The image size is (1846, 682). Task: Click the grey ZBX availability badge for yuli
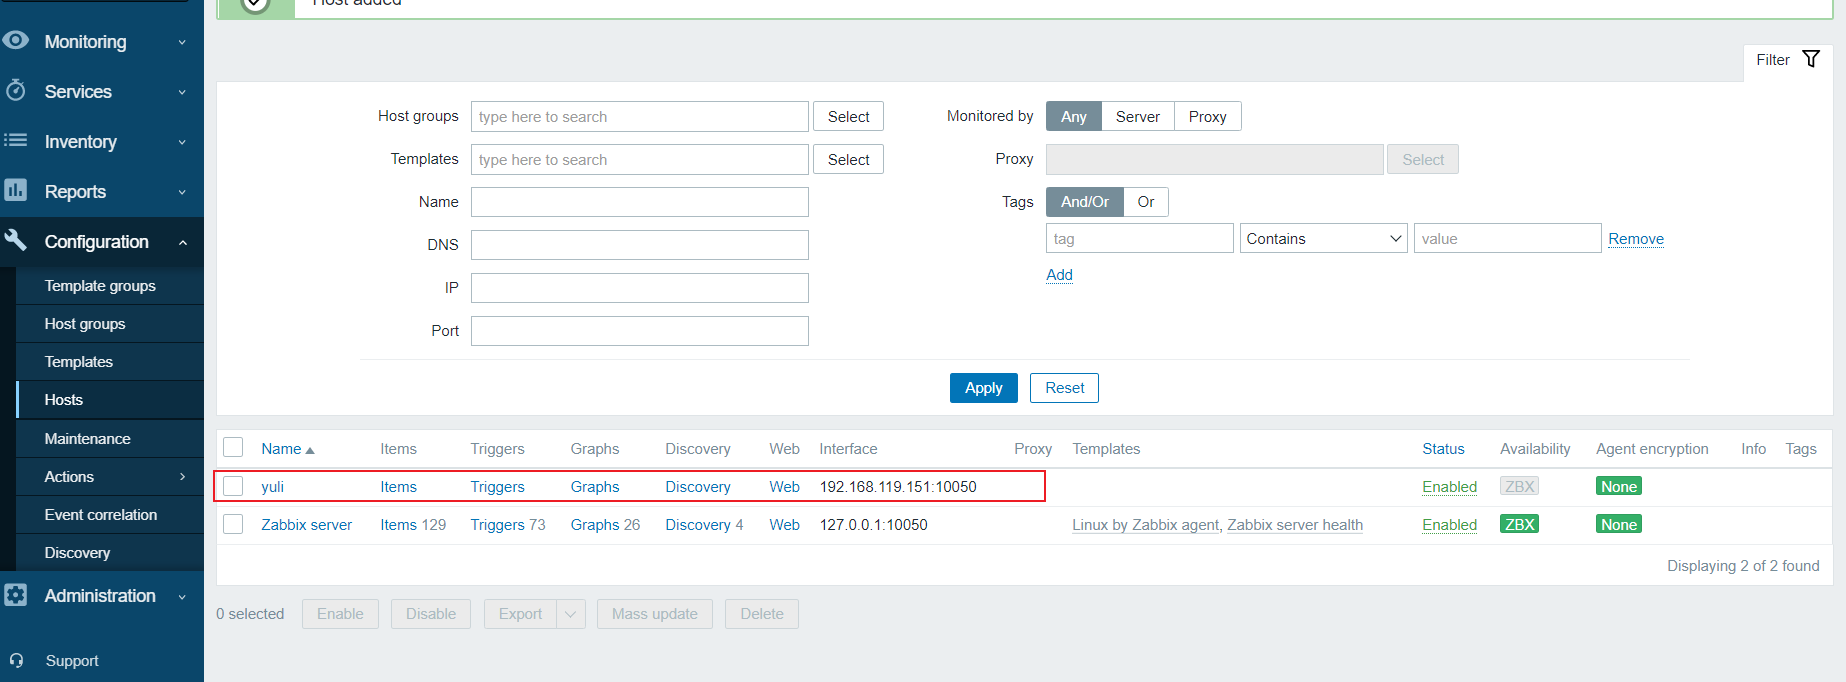tap(1519, 486)
